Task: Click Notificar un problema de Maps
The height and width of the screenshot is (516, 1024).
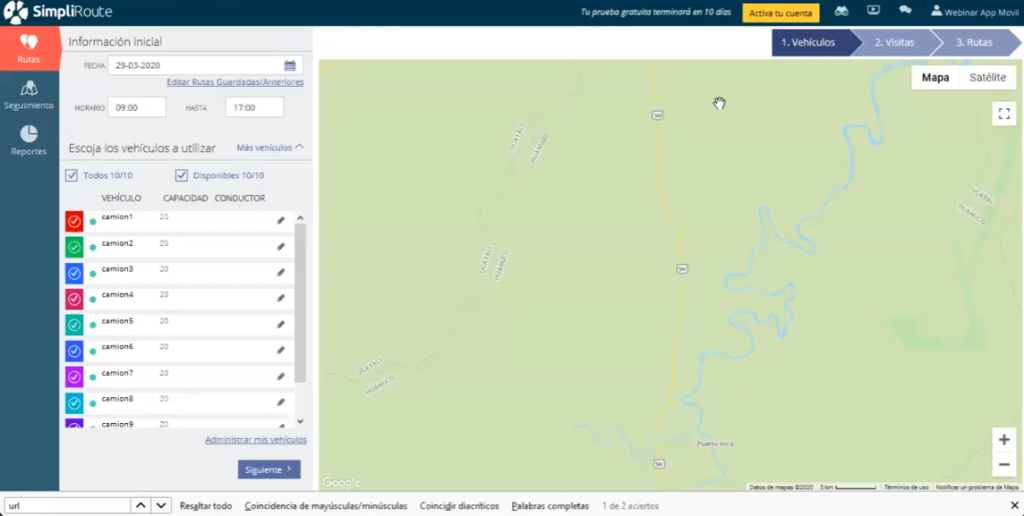Action: click(977, 487)
